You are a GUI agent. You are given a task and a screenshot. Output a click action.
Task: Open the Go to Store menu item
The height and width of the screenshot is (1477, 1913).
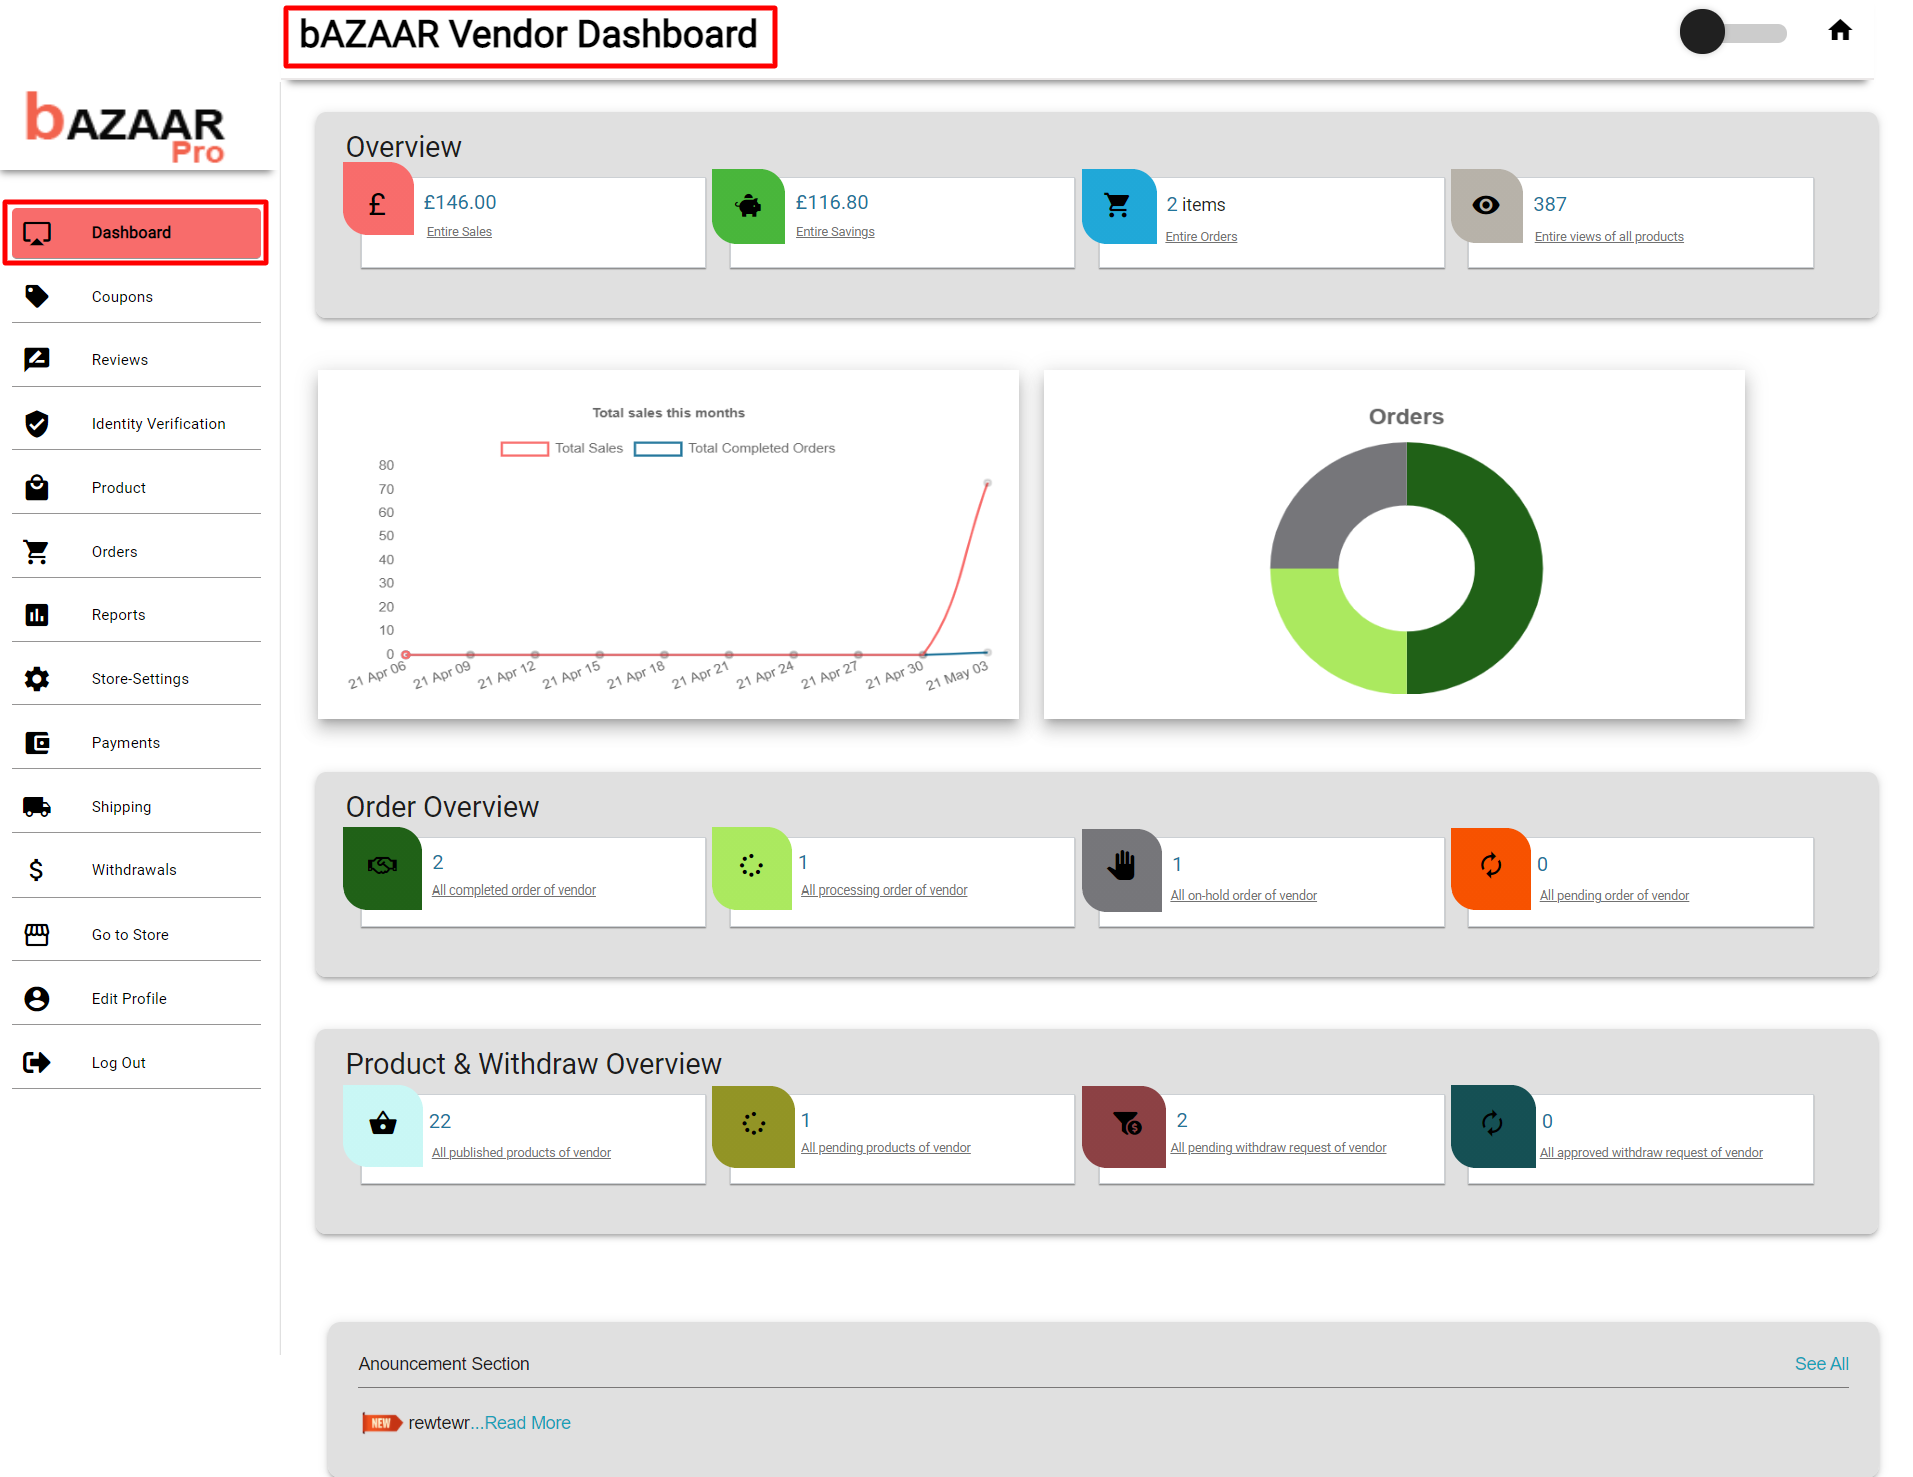pyautogui.click(x=129, y=934)
